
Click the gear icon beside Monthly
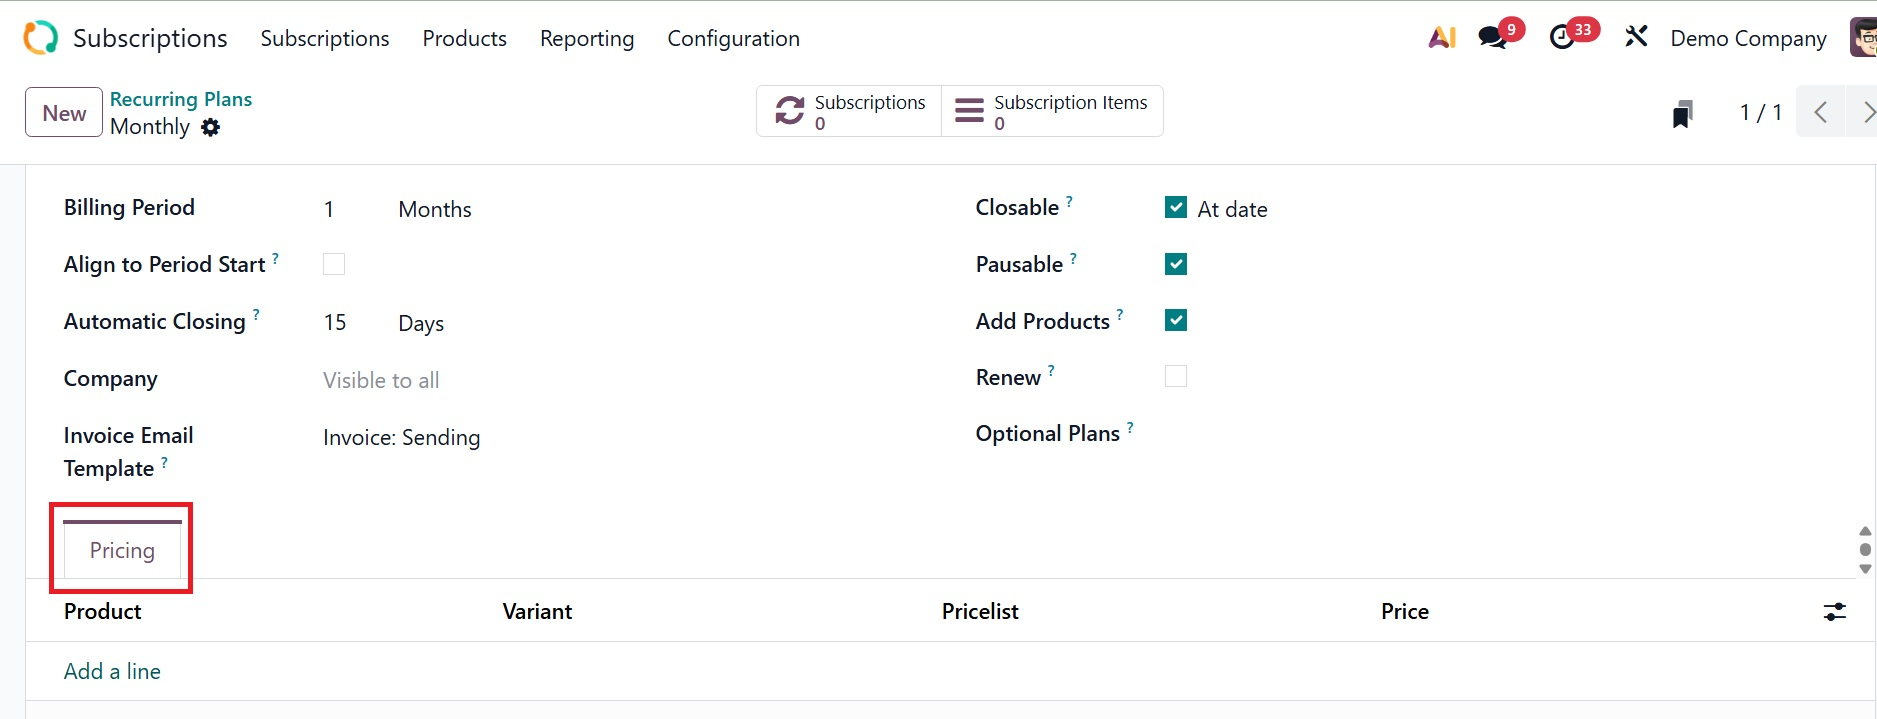pos(210,128)
